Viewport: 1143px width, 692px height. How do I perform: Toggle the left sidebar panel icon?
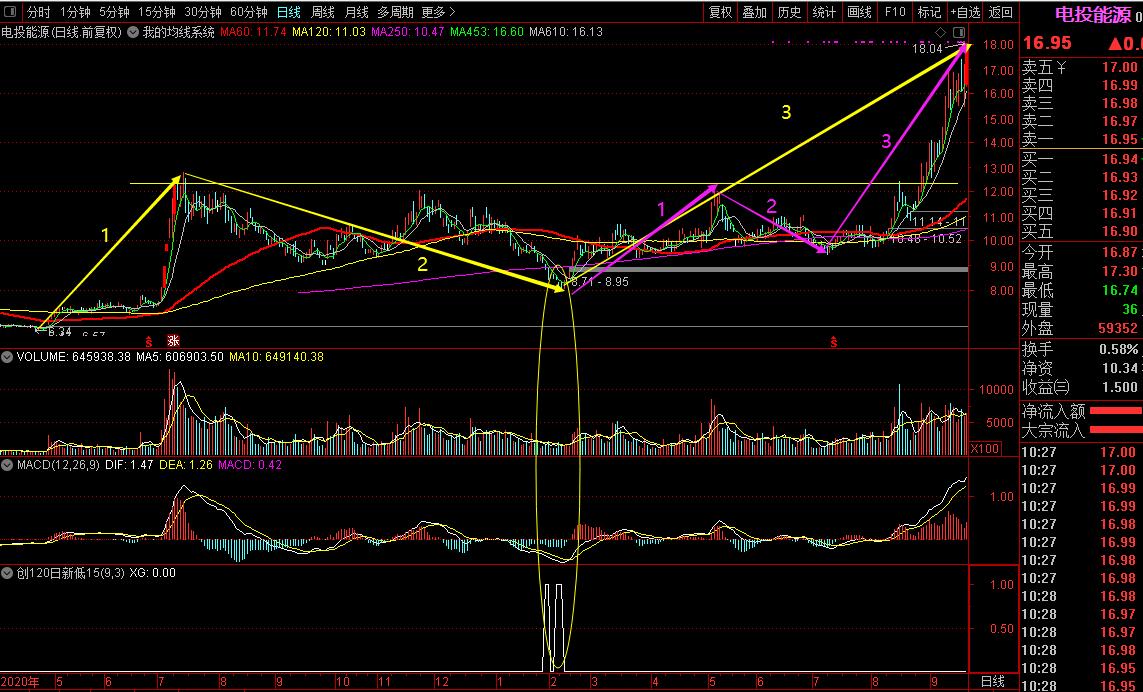[x=11, y=12]
